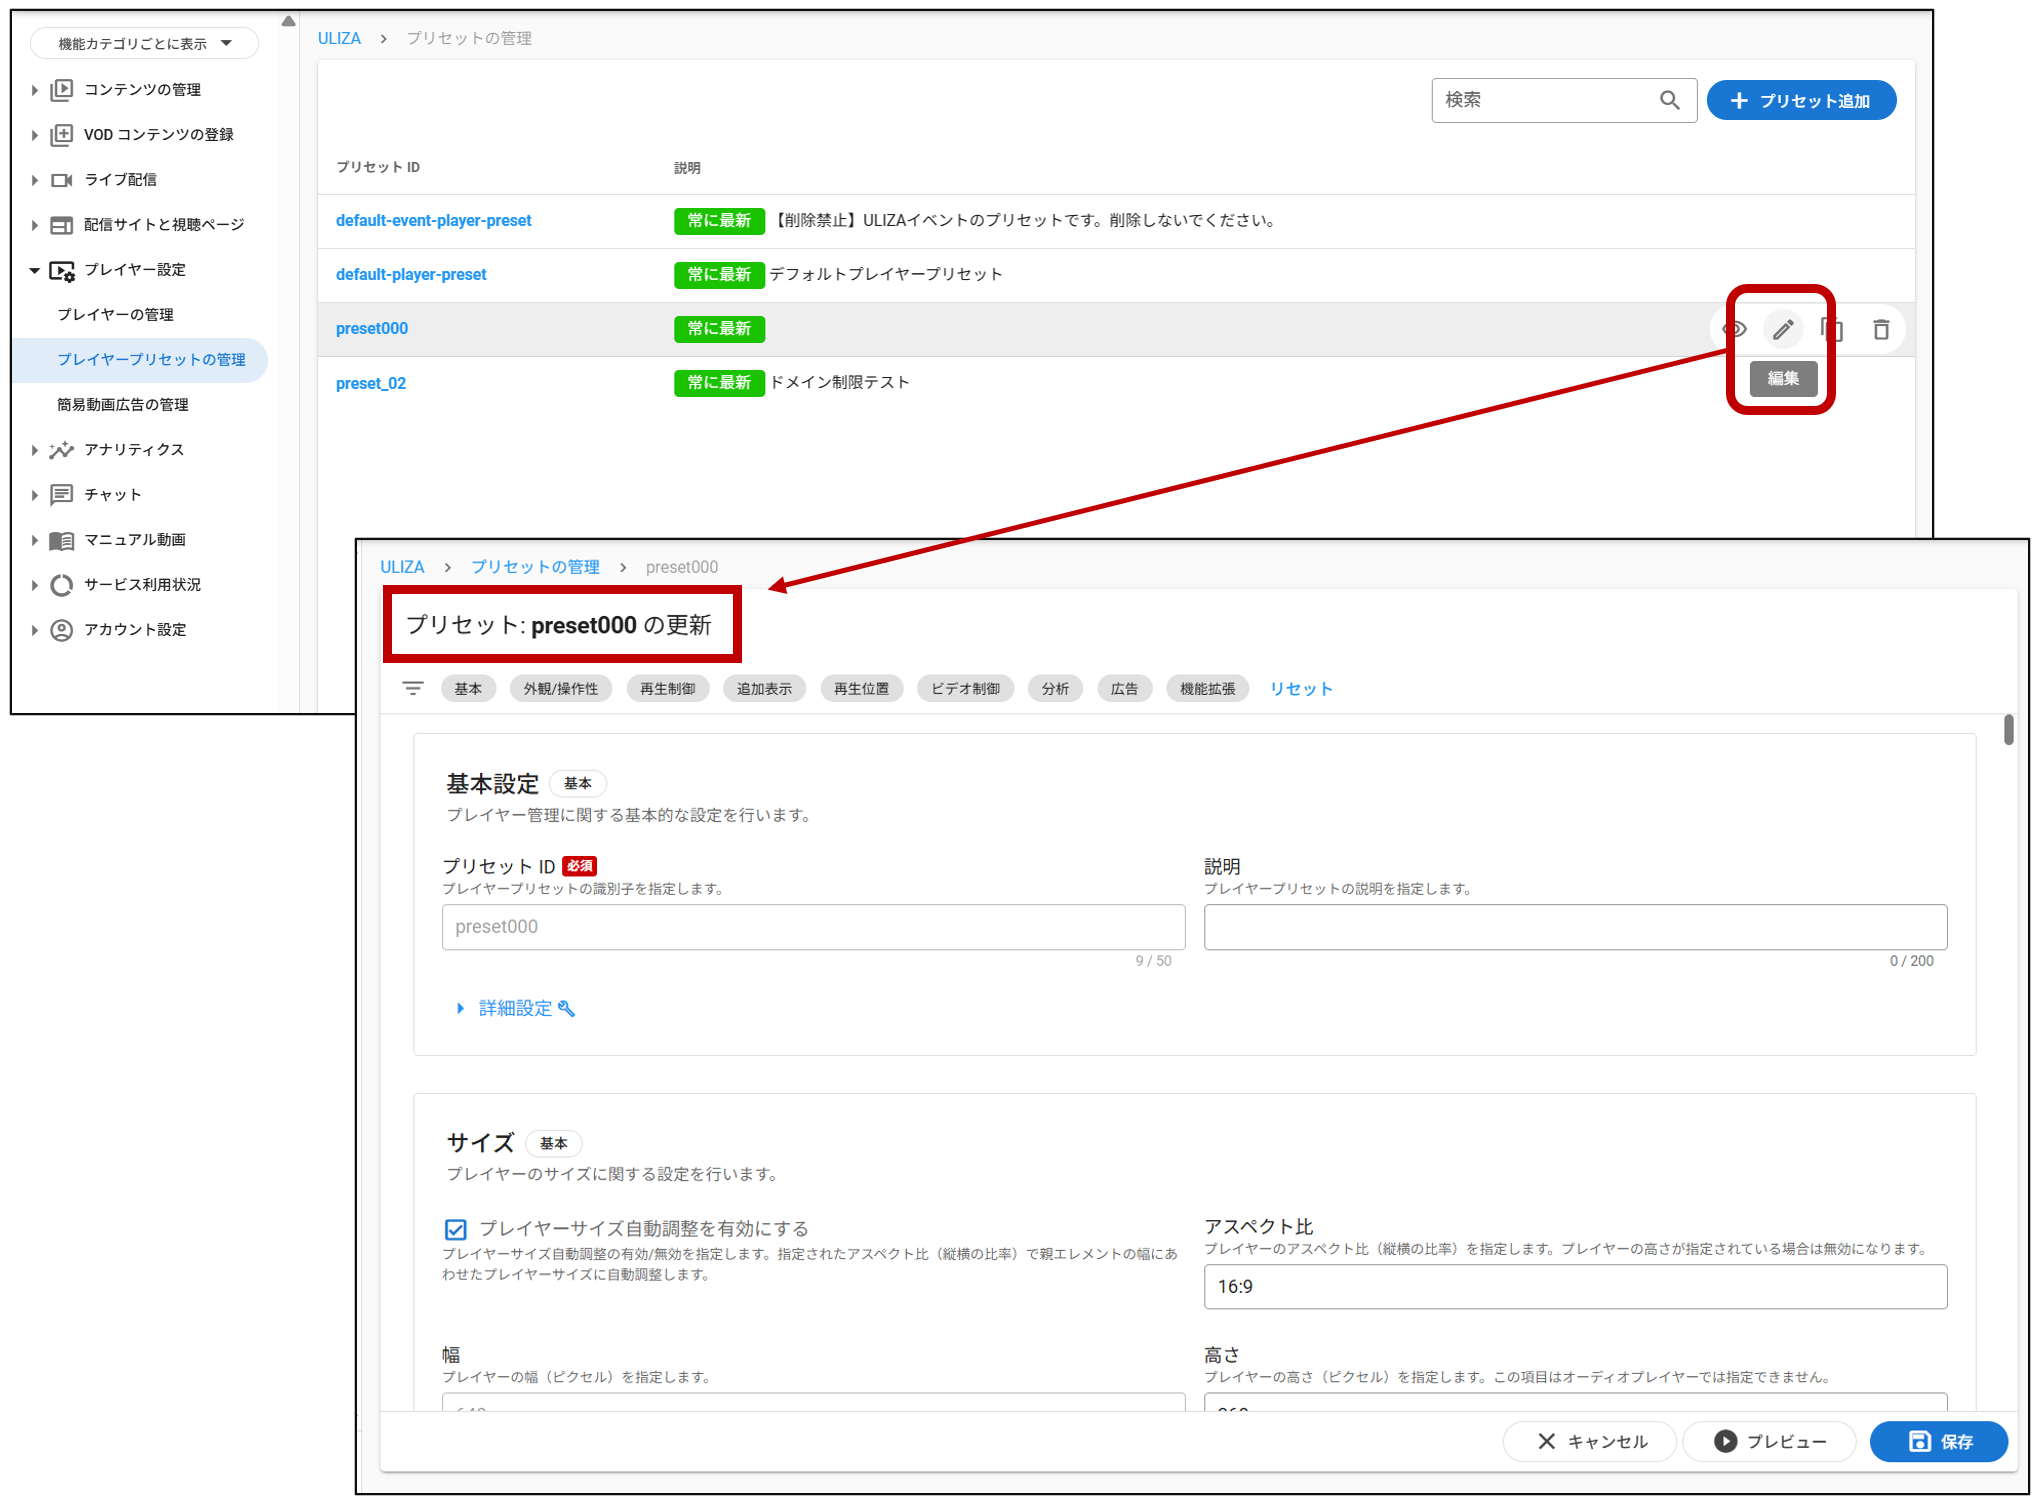Click the sidebar scroll-up arrow
2038x1503 pixels.
289,21
